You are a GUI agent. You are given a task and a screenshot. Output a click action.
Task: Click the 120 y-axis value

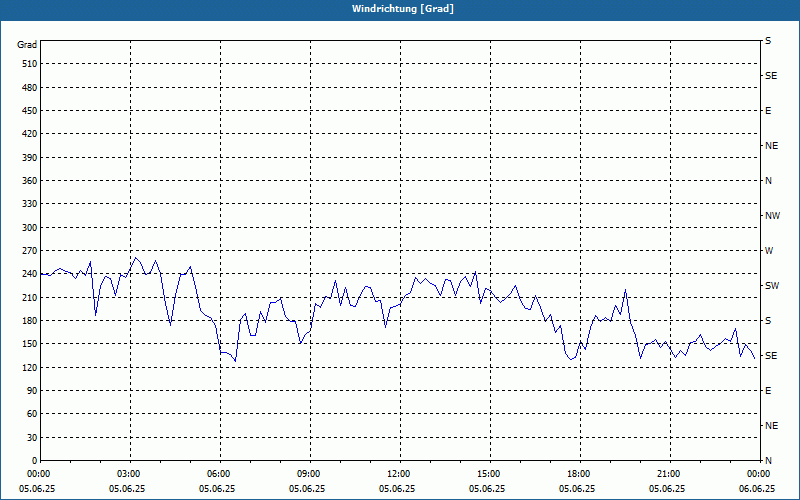pos(30,367)
